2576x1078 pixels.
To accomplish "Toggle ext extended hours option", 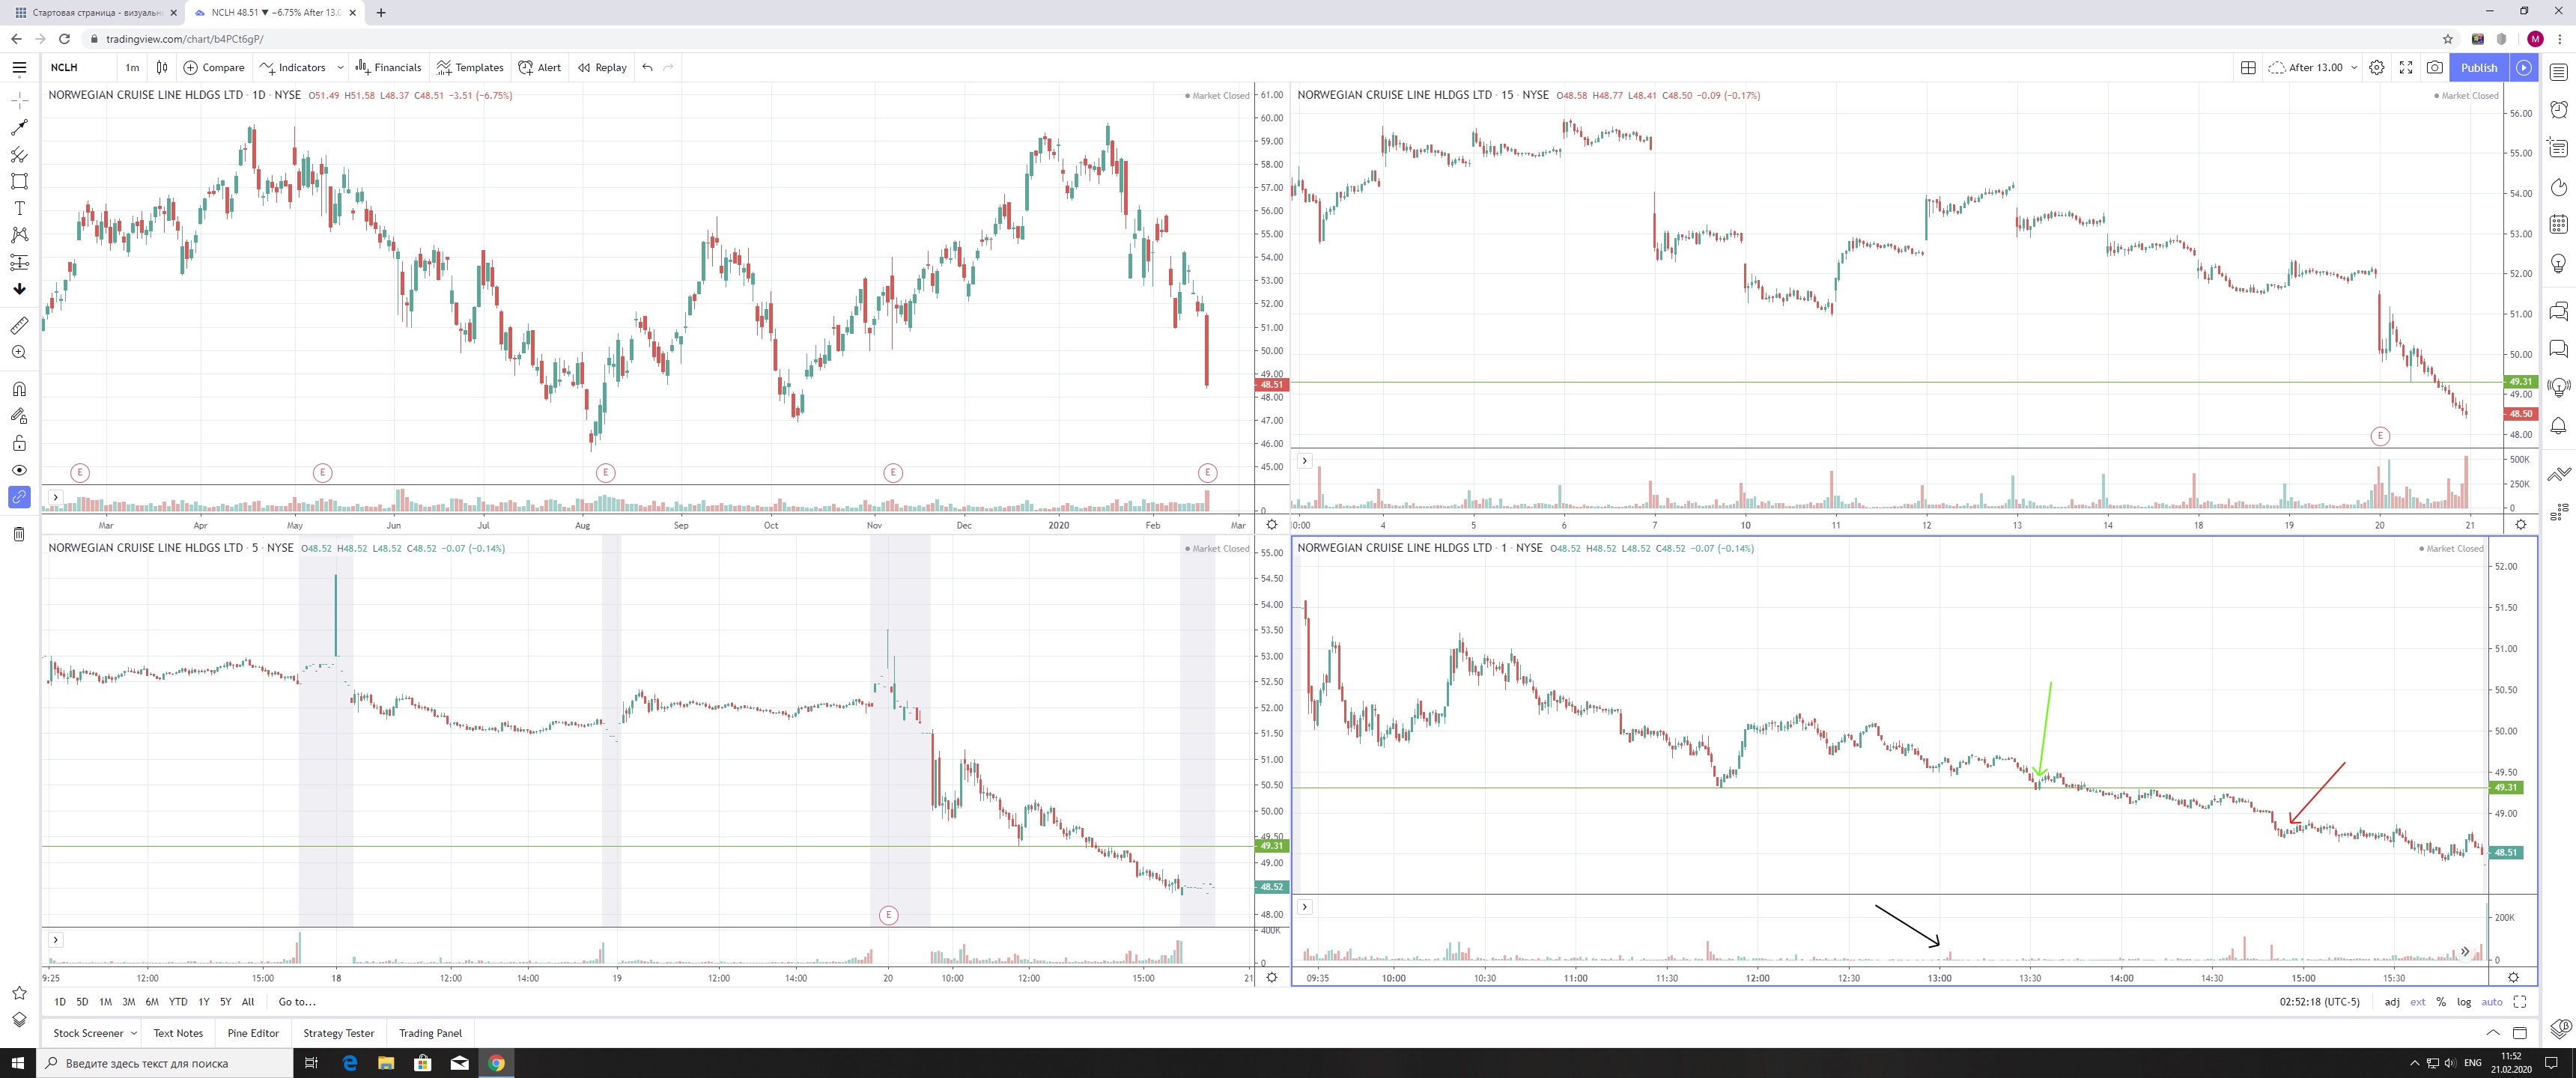I will [x=2417, y=1001].
